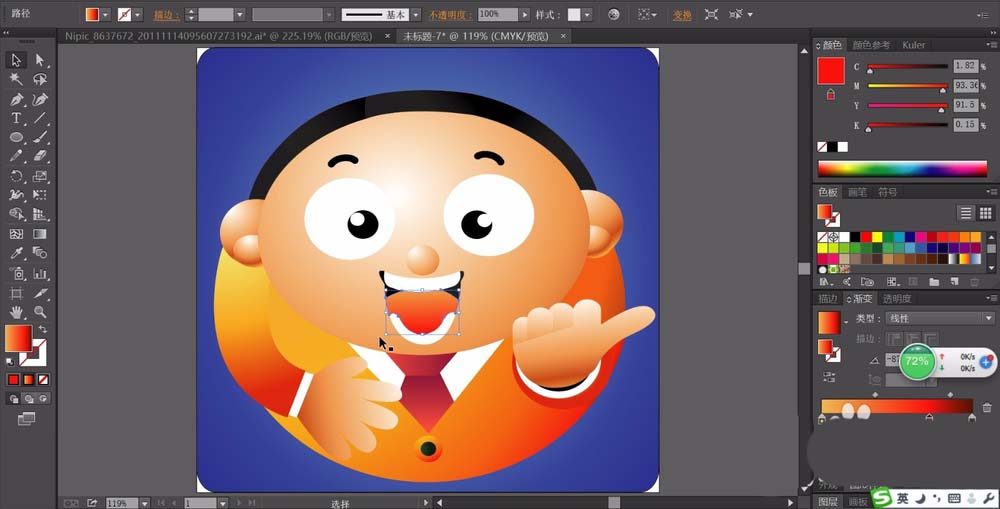1000x509 pixels.
Task: Expand opacity 100% slider arrow
Action: point(525,14)
